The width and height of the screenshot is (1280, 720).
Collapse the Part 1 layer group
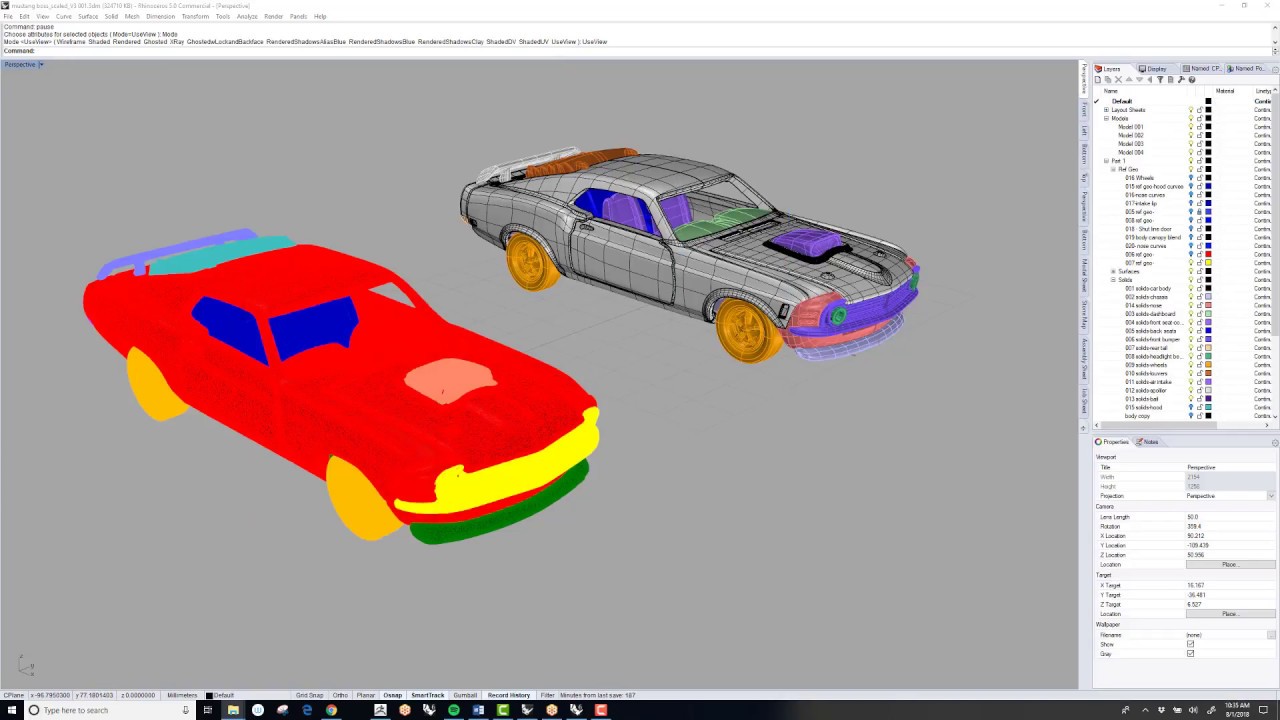pos(1106,161)
